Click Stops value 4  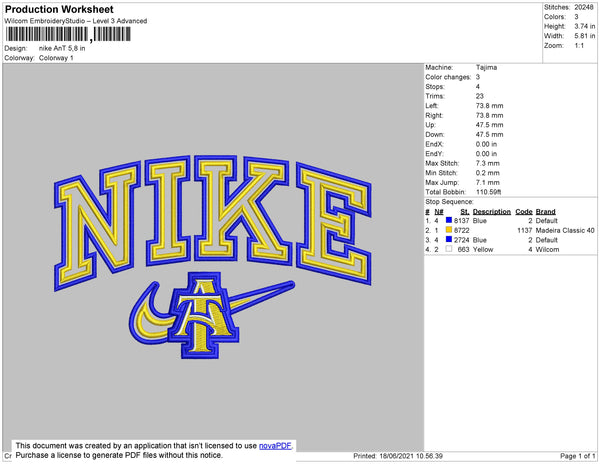click(478, 86)
